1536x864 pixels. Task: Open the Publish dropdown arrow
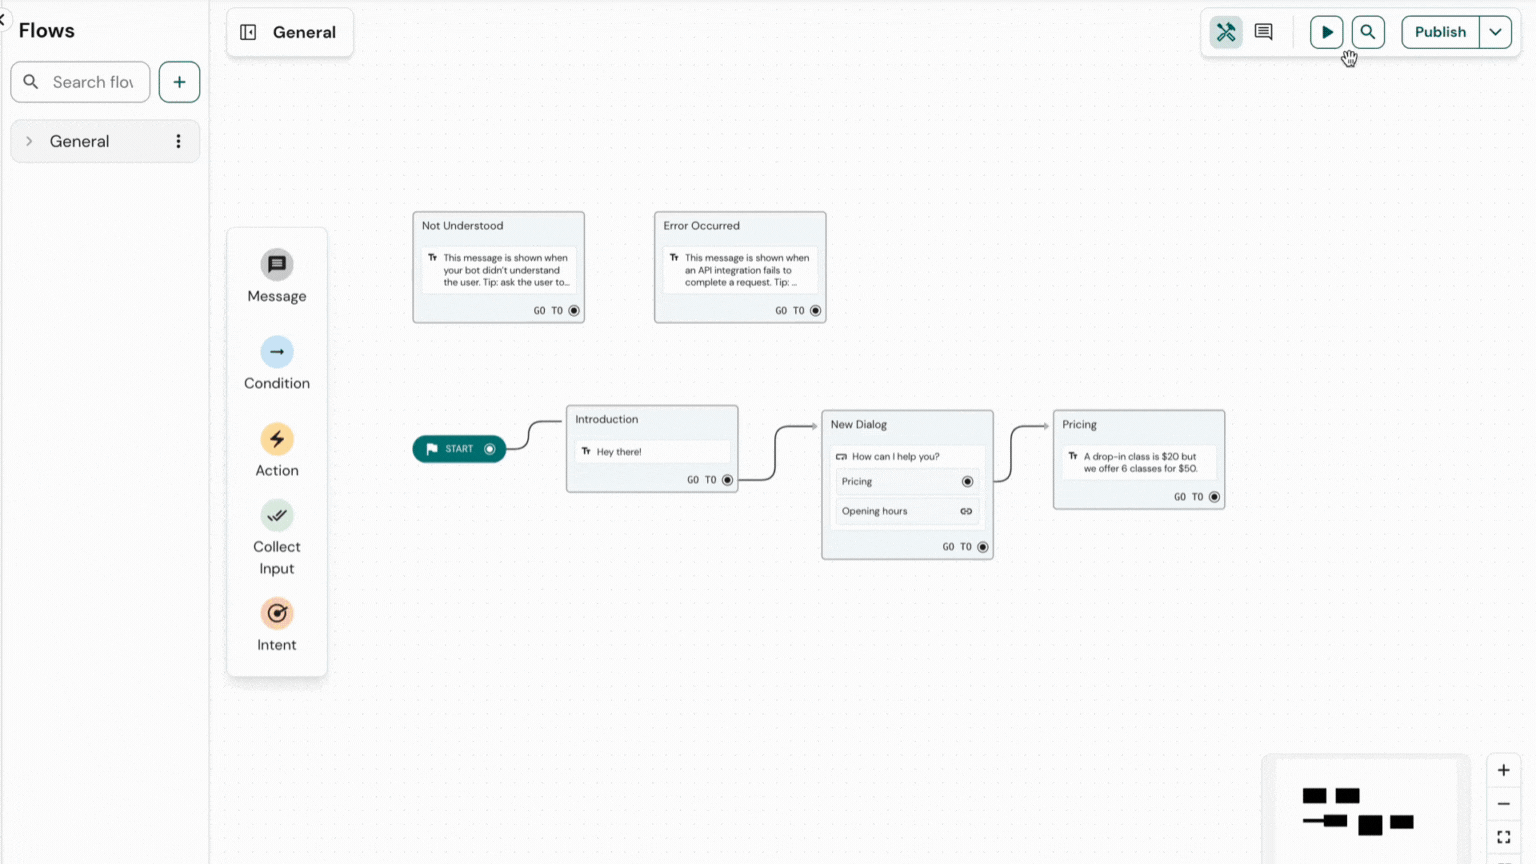coord(1495,31)
